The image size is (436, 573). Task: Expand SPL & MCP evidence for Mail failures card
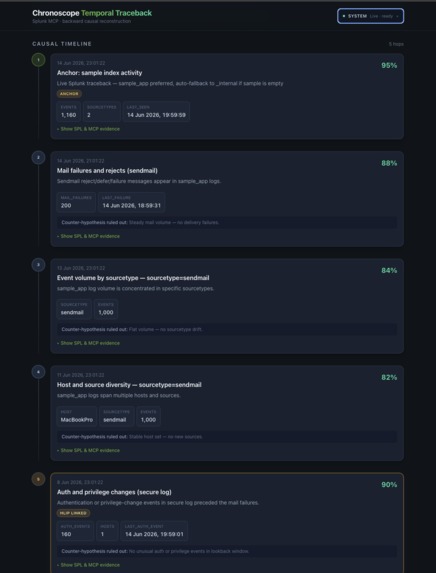88,236
